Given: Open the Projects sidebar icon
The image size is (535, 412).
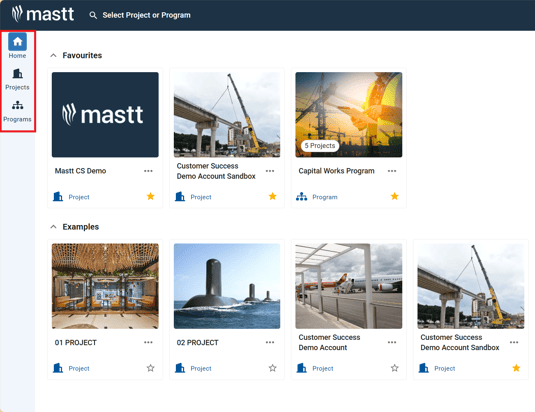Looking at the screenshot, I should pos(17,74).
